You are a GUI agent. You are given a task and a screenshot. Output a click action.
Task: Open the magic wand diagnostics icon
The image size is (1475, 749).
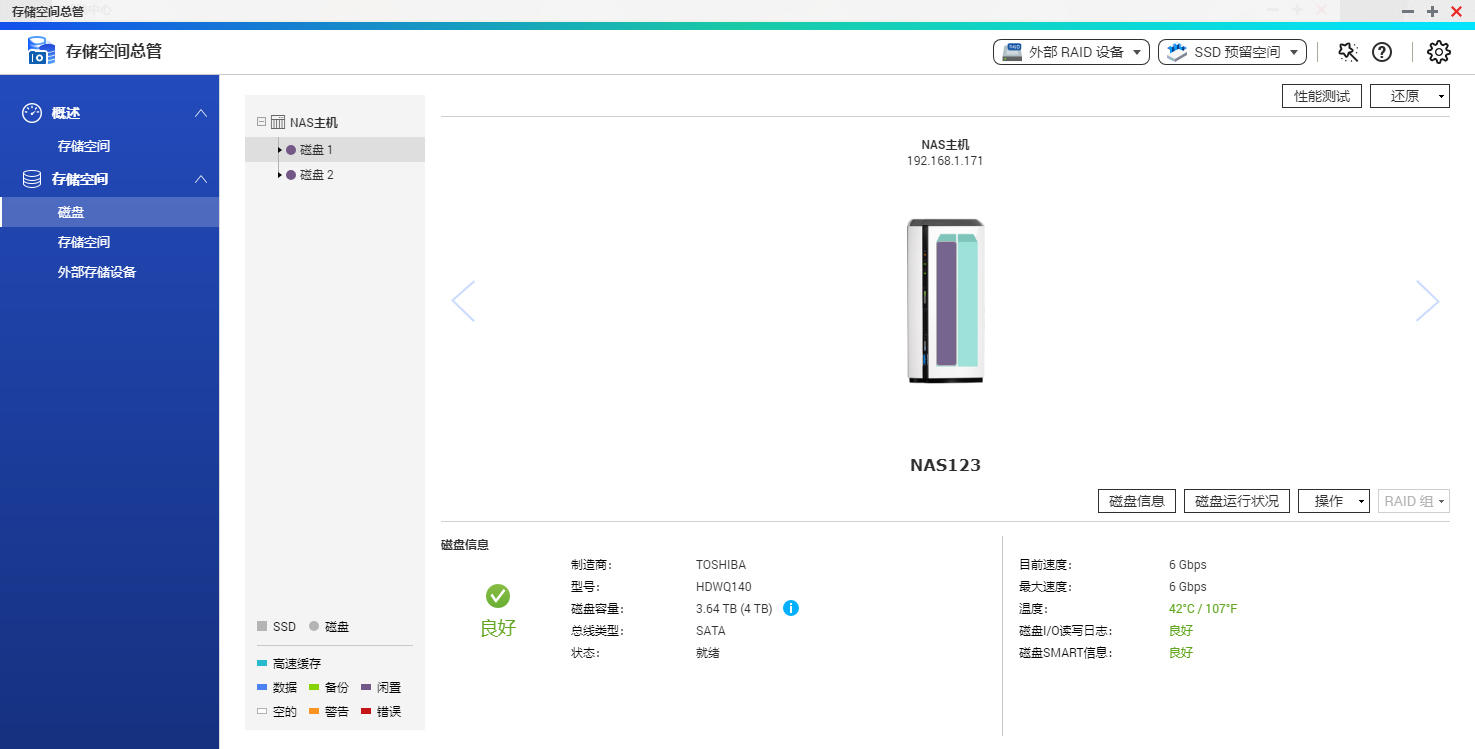coord(1347,51)
